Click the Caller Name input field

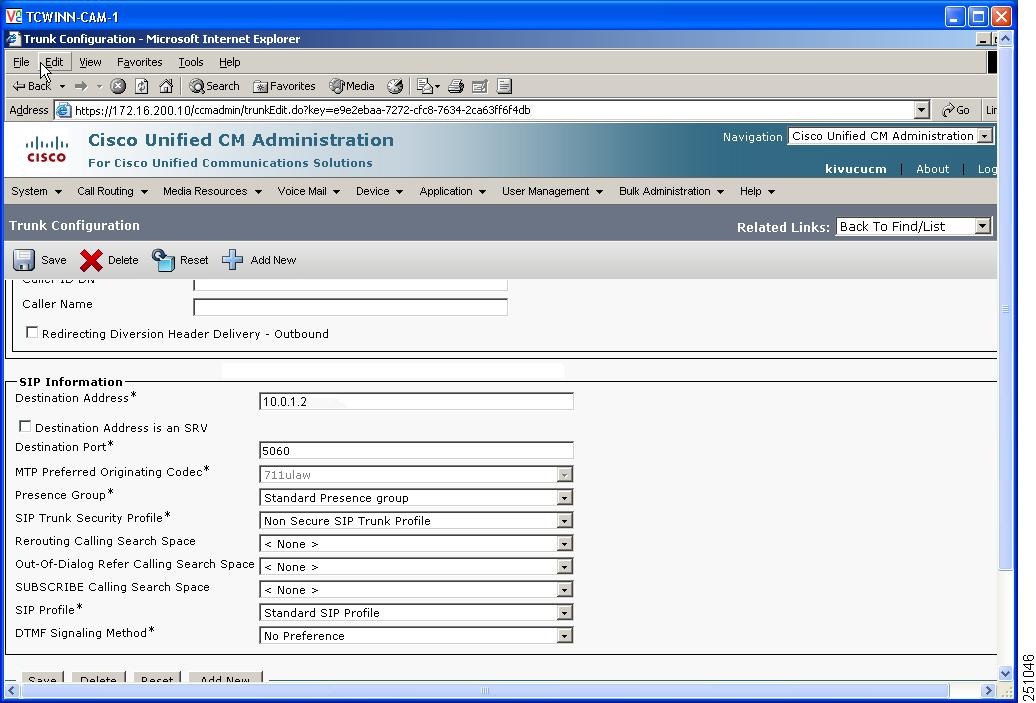click(x=350, y=307)
